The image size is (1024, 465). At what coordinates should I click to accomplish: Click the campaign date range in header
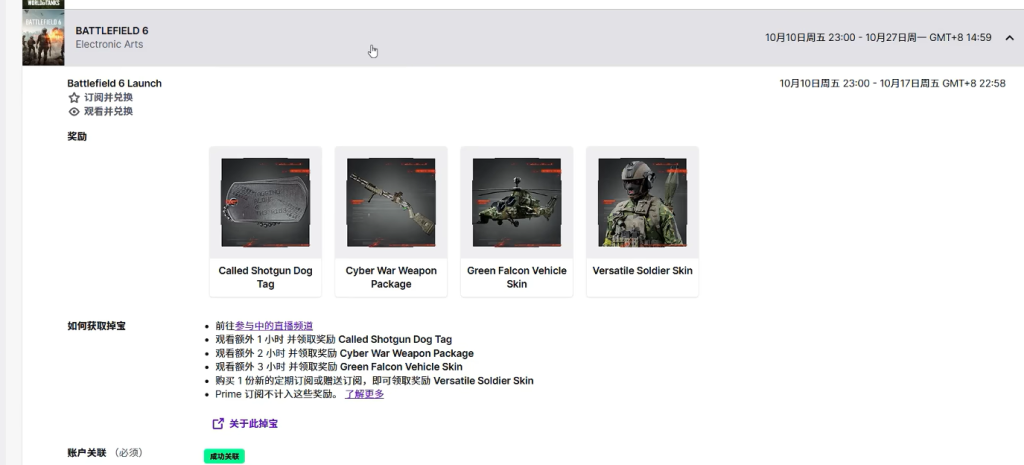point(878,38)
